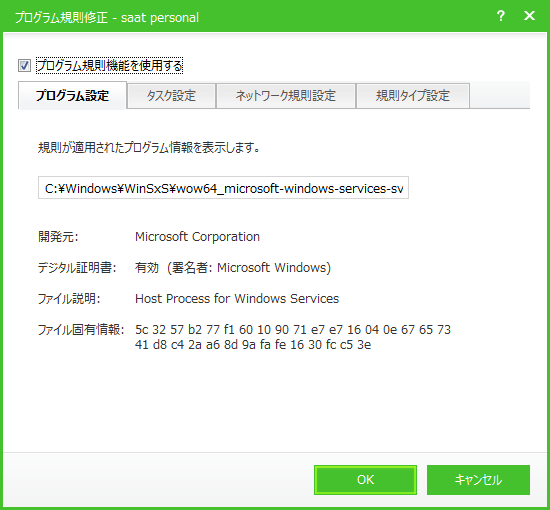Go to the 規則タイプ設定 tab
Screen dimensions: 550x510
(413, 95)
